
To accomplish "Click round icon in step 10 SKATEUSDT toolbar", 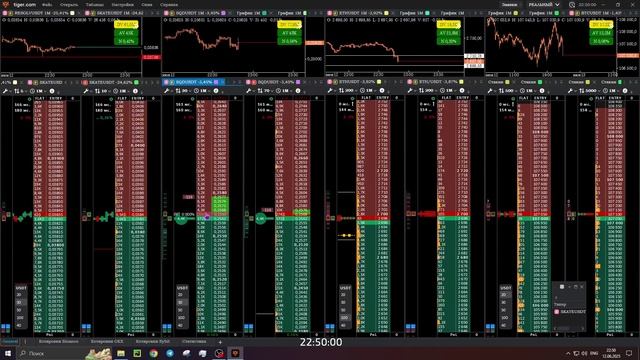I will point(136,91).
